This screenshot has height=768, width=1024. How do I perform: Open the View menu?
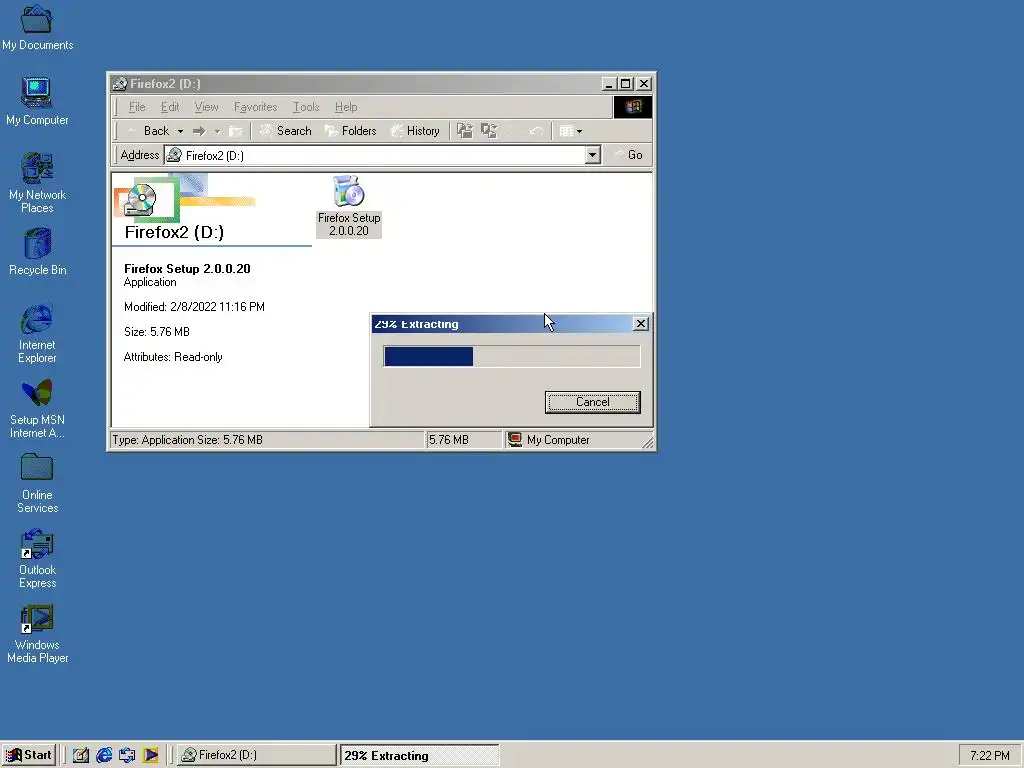tap(206, 107)
